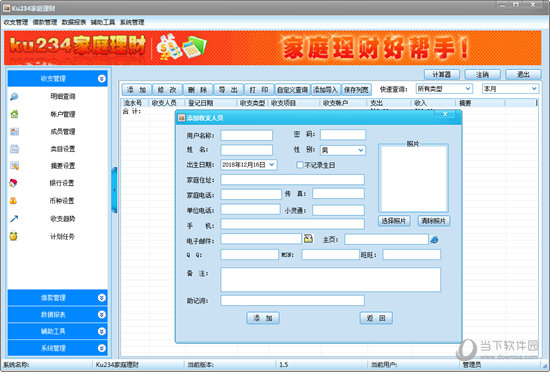Open the 借款管理 menu in menu bar
This screenshot has width=550, height=372.
(45, 22)
